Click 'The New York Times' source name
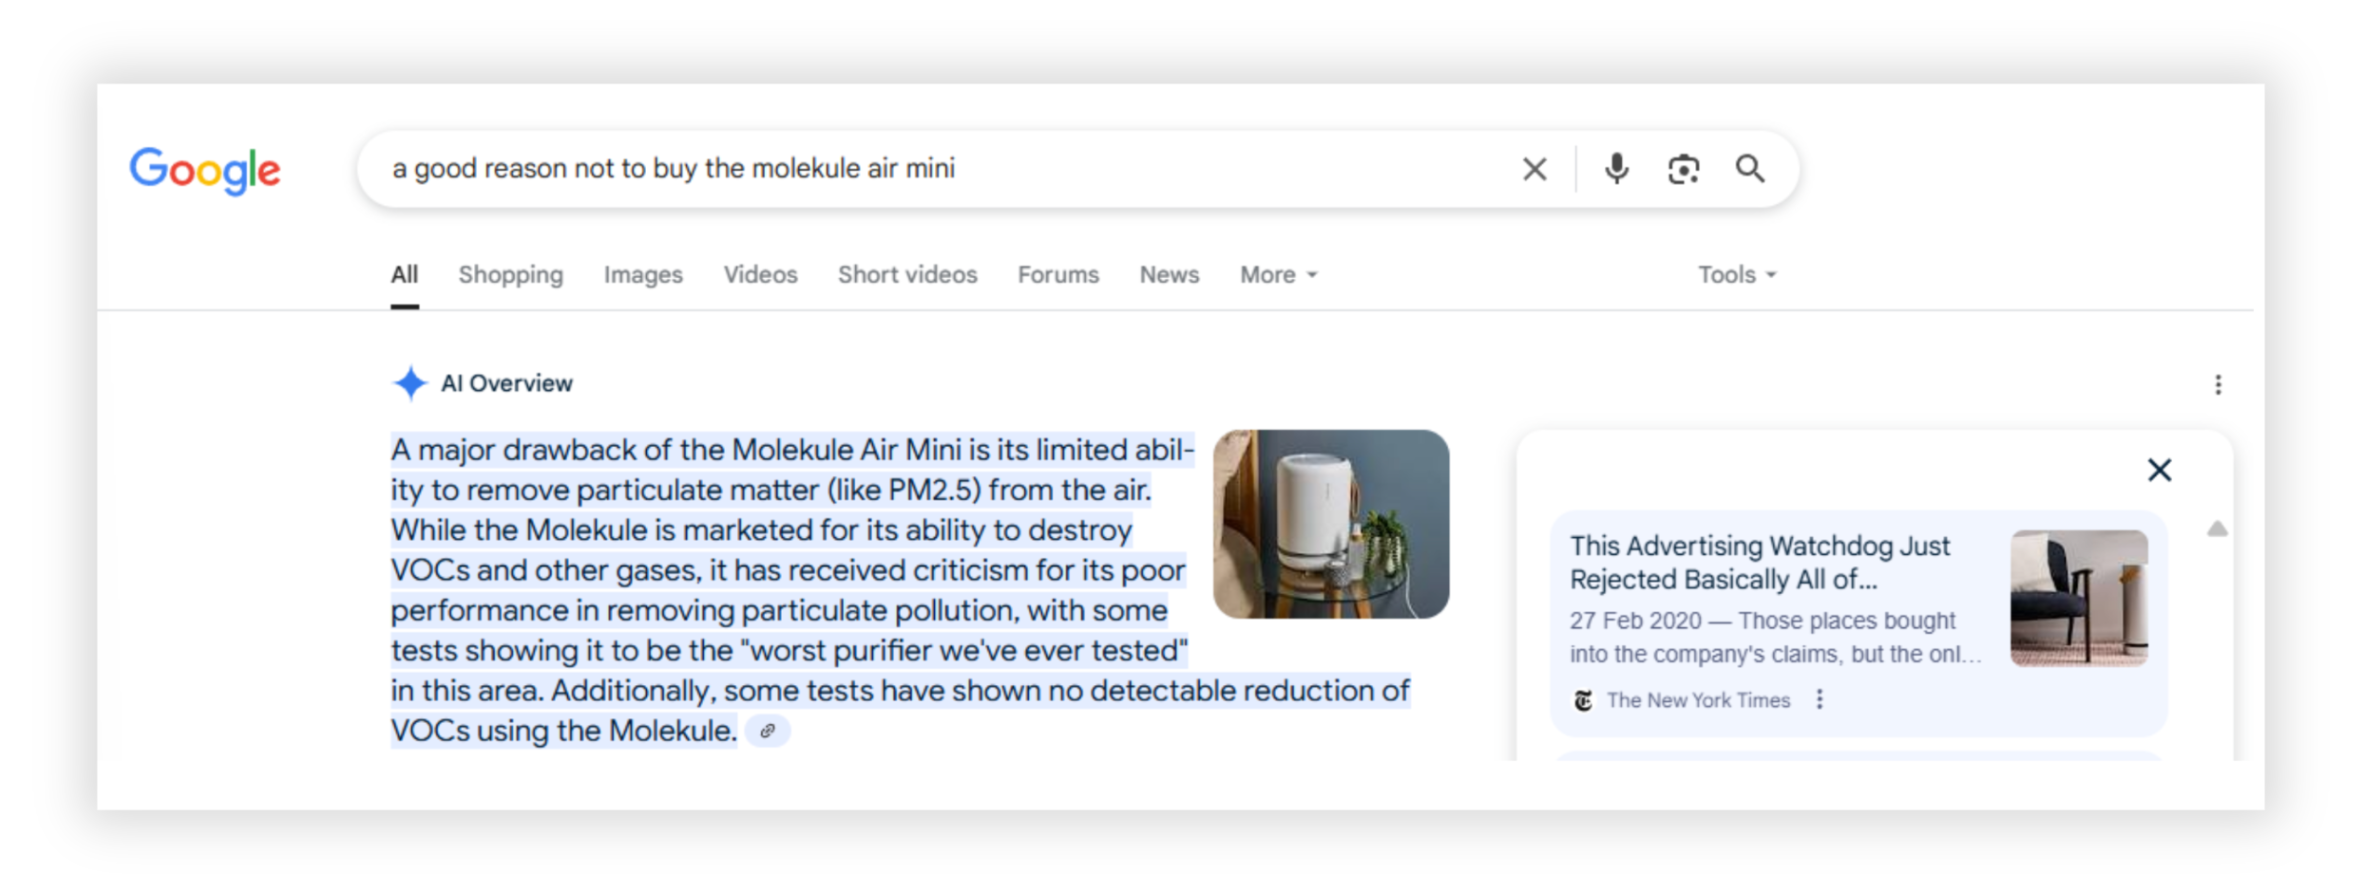This screenshot has width=2361, height=891. 1698,700
